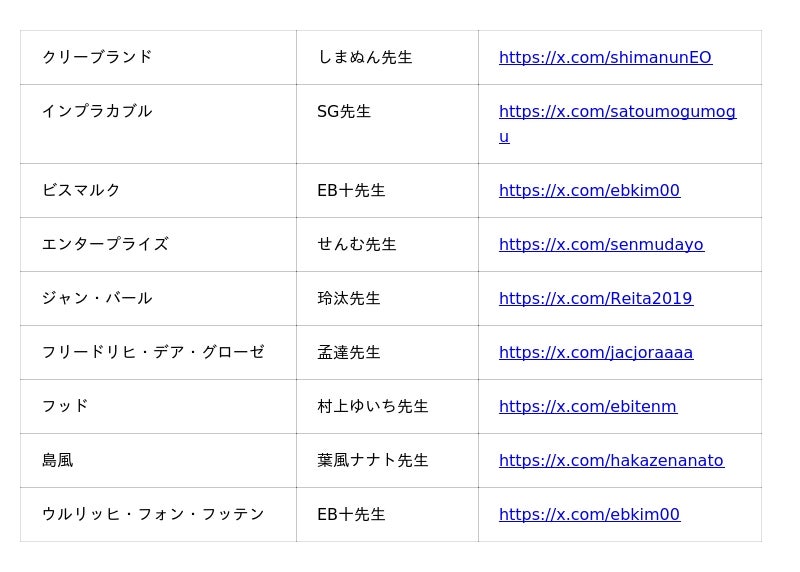The height and width of the screenshot is (572, 800).
Task: Follow the Reita2019 link
Action: coord(595,299)
